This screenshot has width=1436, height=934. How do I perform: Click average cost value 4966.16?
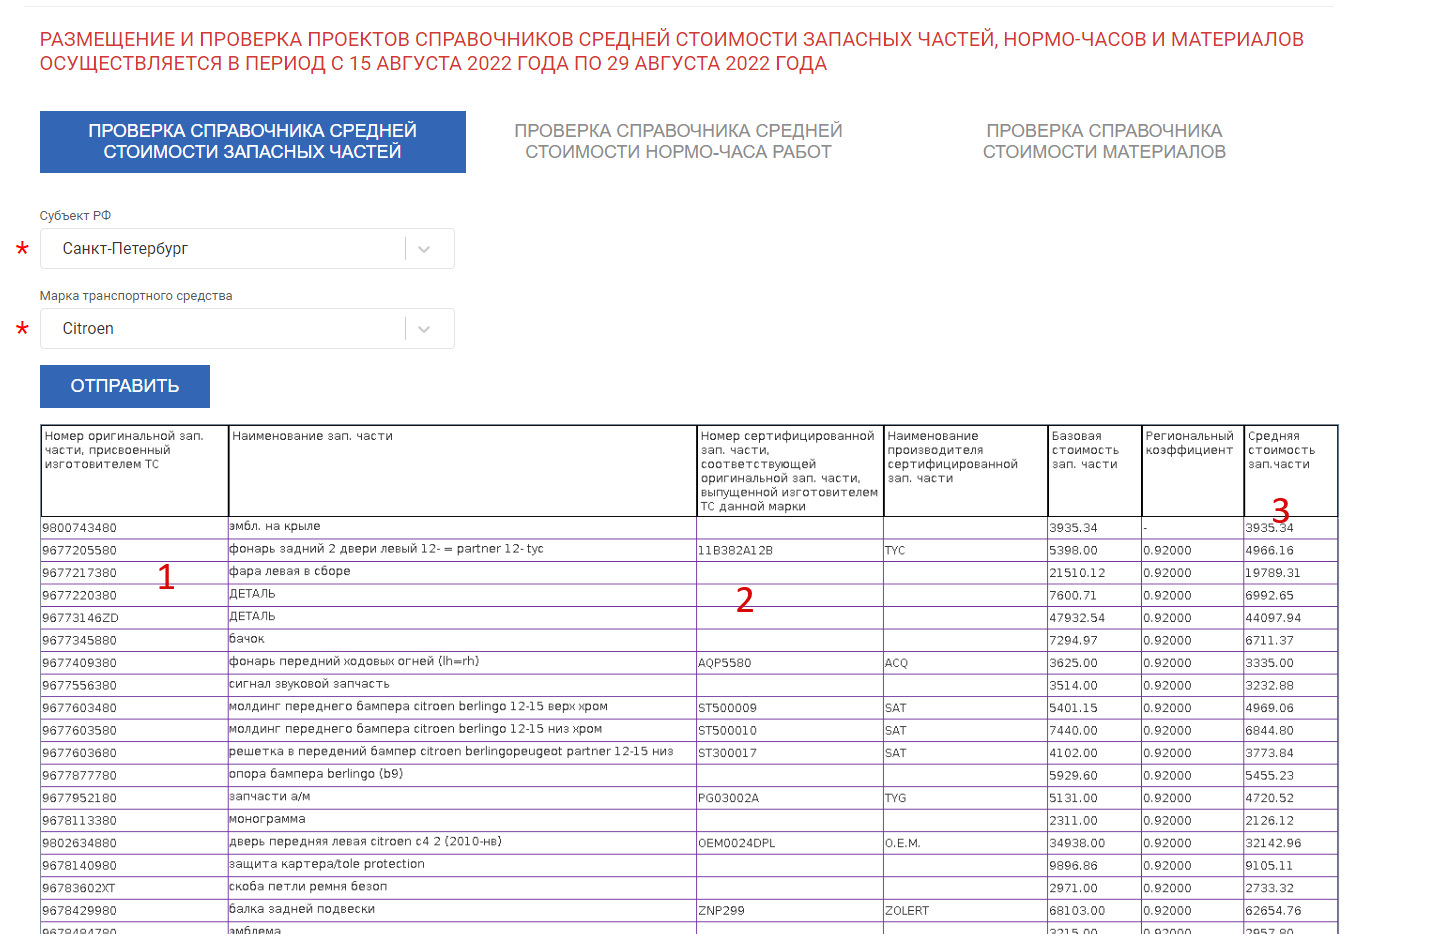point(1270,551)
